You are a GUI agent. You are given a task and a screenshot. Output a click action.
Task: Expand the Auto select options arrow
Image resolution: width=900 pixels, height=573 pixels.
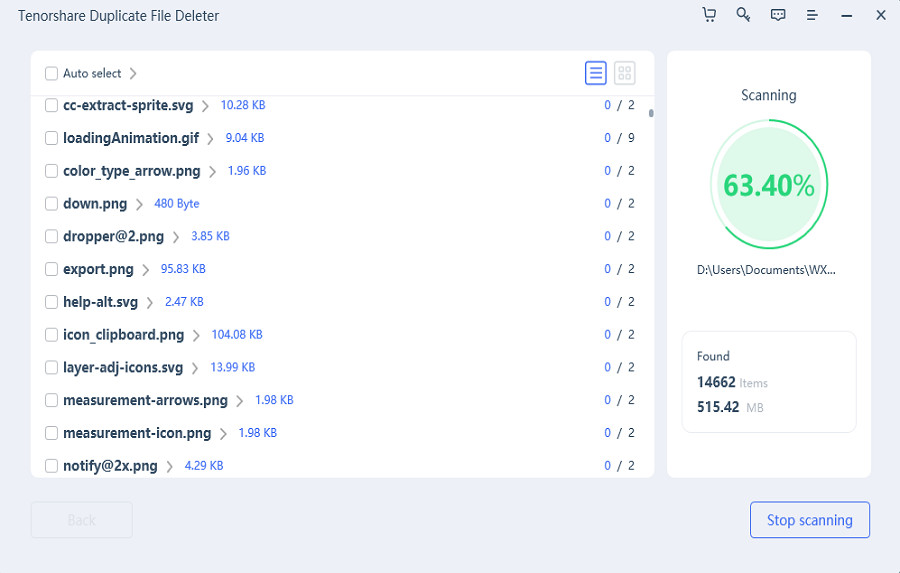coord(134,73)
